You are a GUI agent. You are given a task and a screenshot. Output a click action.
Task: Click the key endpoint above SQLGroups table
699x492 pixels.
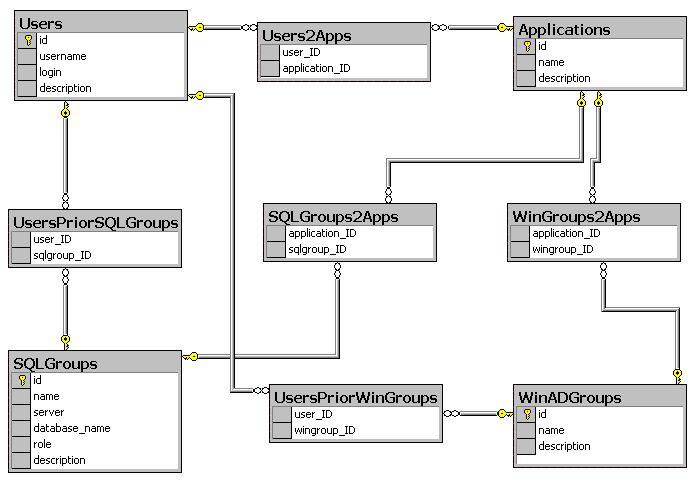(66, 342)
